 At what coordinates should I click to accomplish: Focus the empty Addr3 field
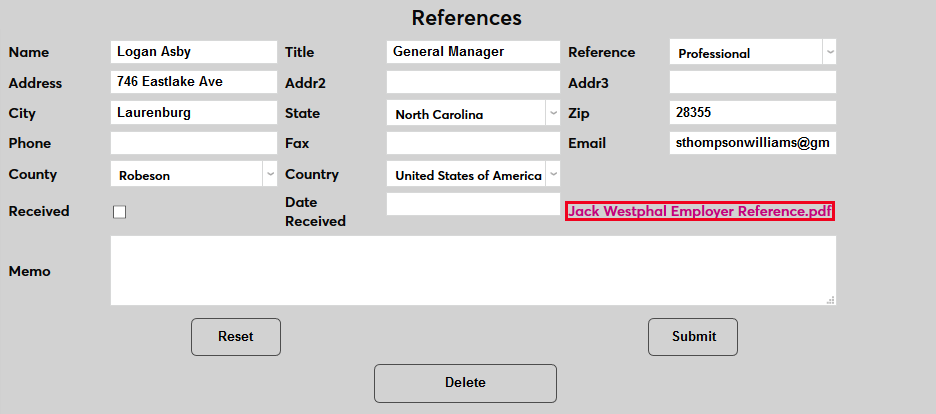752,82
